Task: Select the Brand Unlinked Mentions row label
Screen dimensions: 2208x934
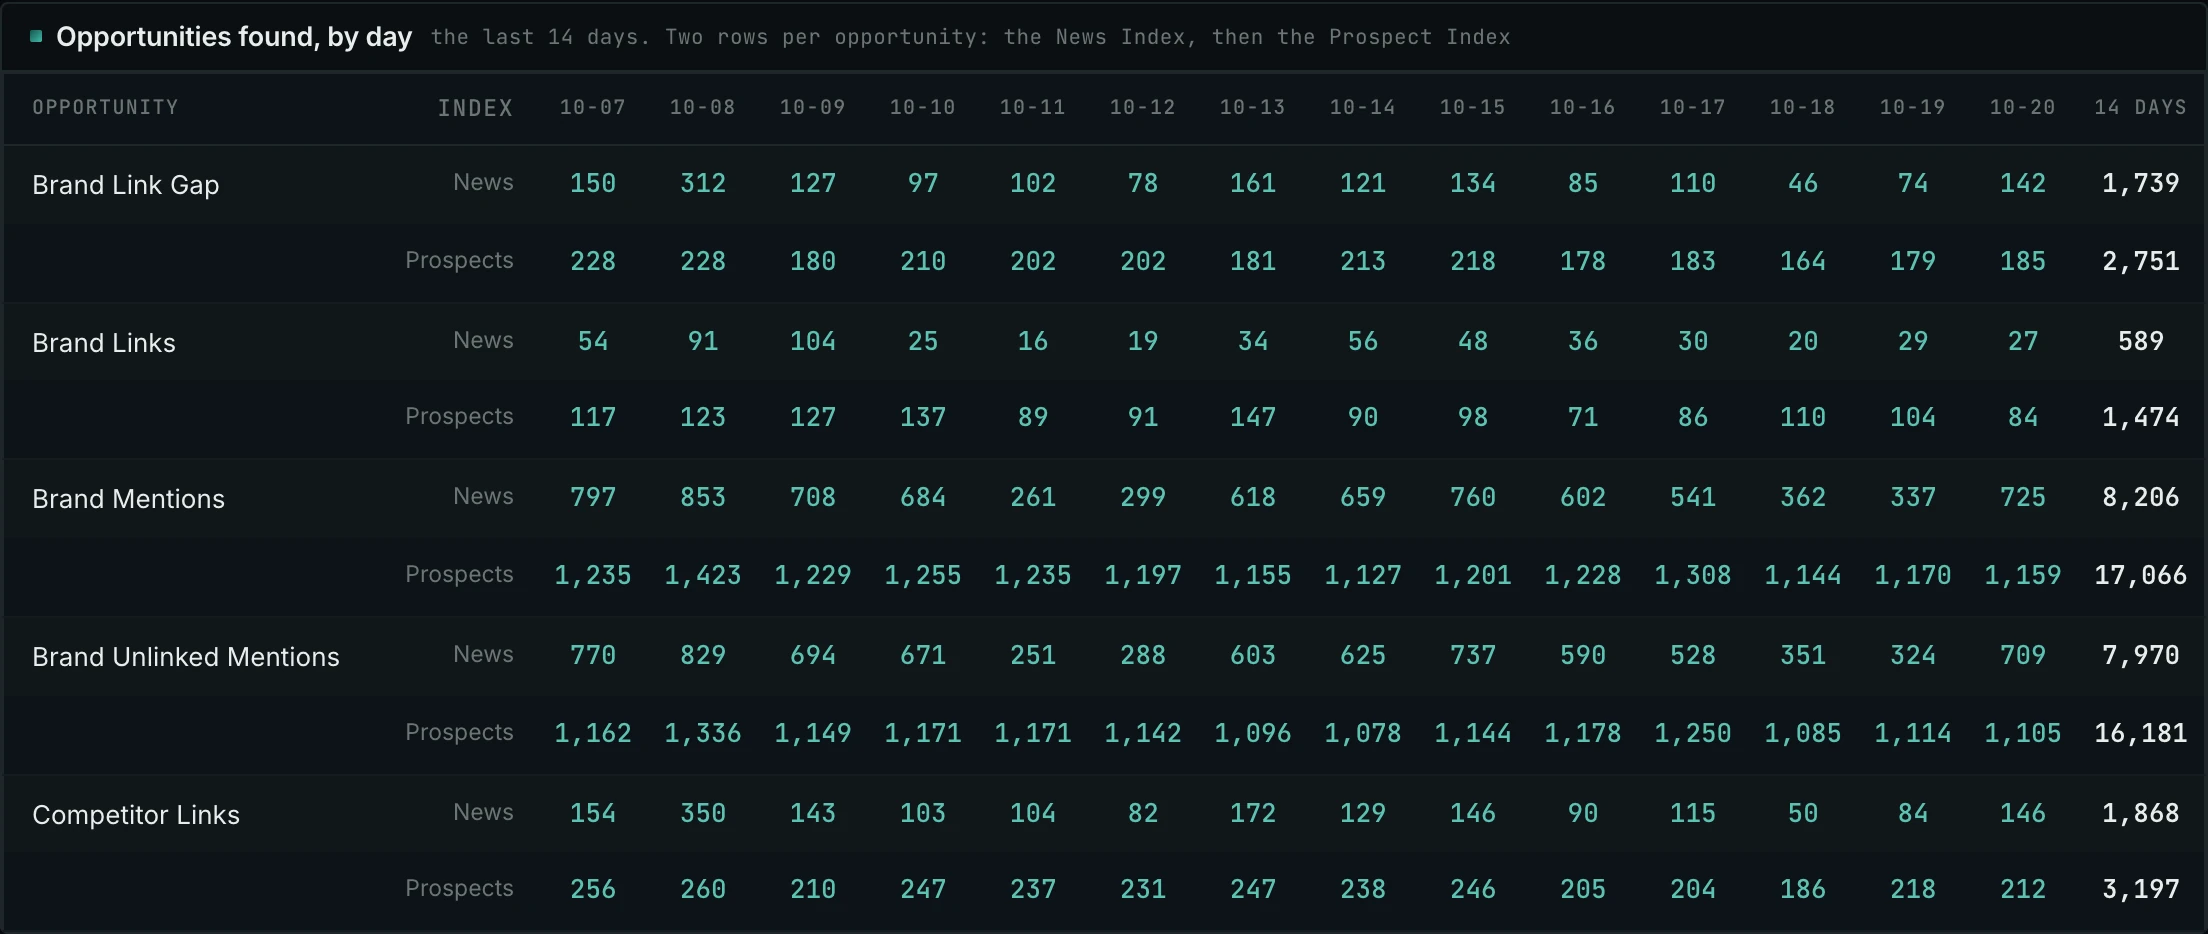Action: tap(186, 657)
